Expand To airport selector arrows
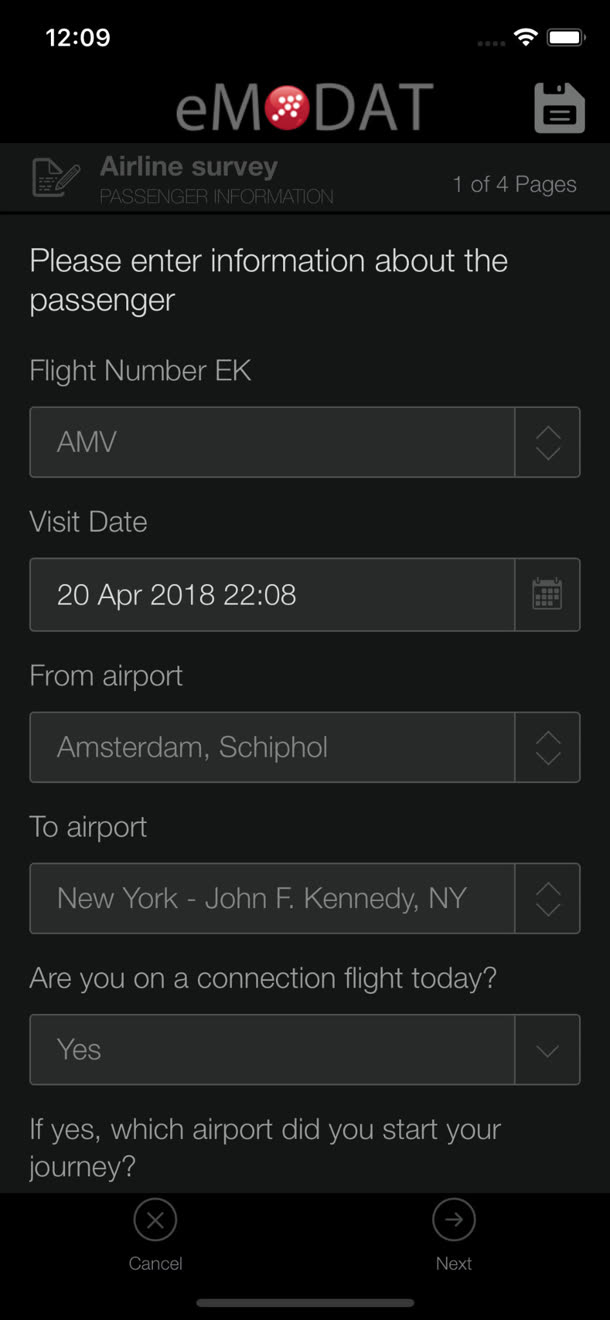Screen dimensions: 610x1320 [547, 898]
